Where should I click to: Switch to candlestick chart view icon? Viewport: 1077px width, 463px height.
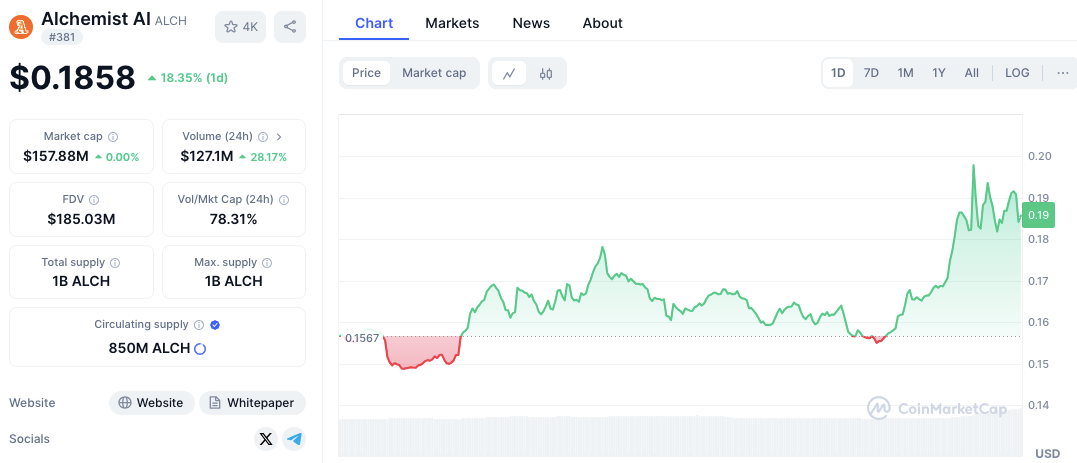tap(546, 74)
